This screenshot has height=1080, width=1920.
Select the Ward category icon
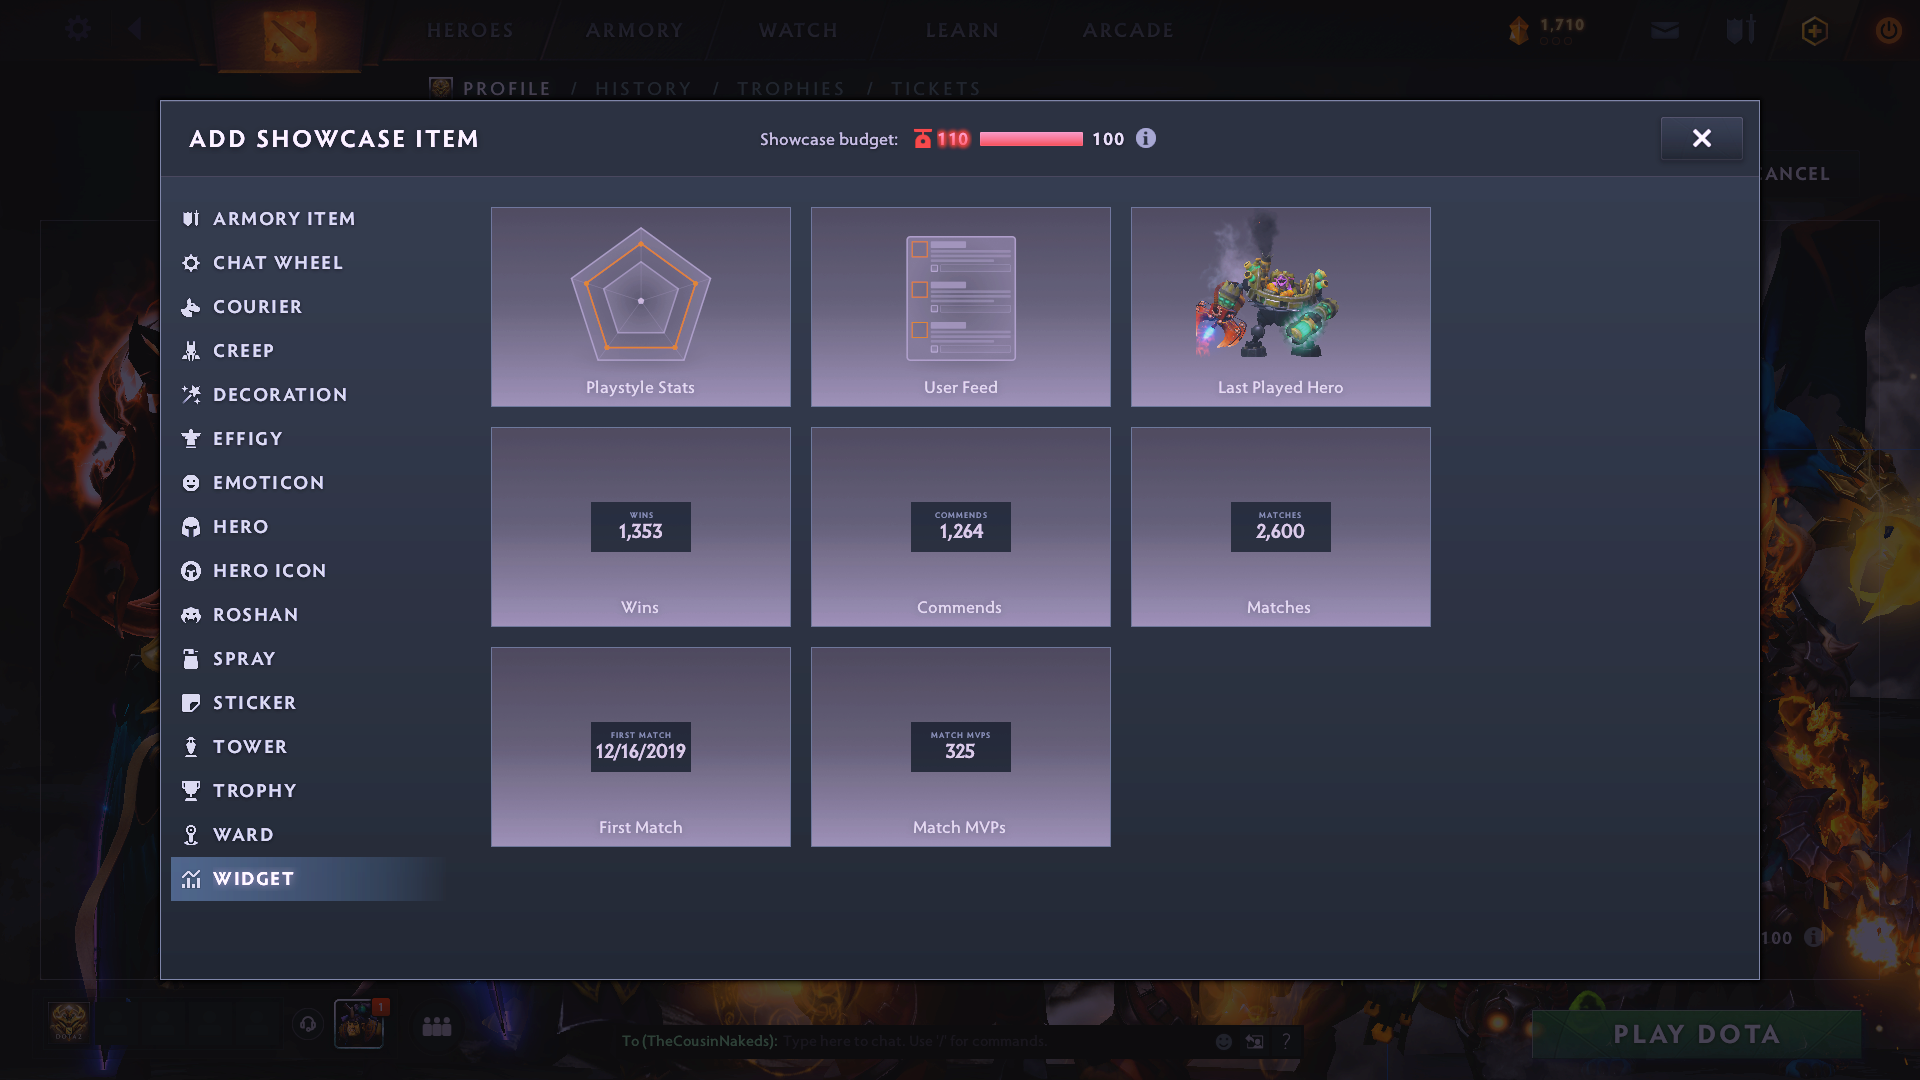point(191,834)
